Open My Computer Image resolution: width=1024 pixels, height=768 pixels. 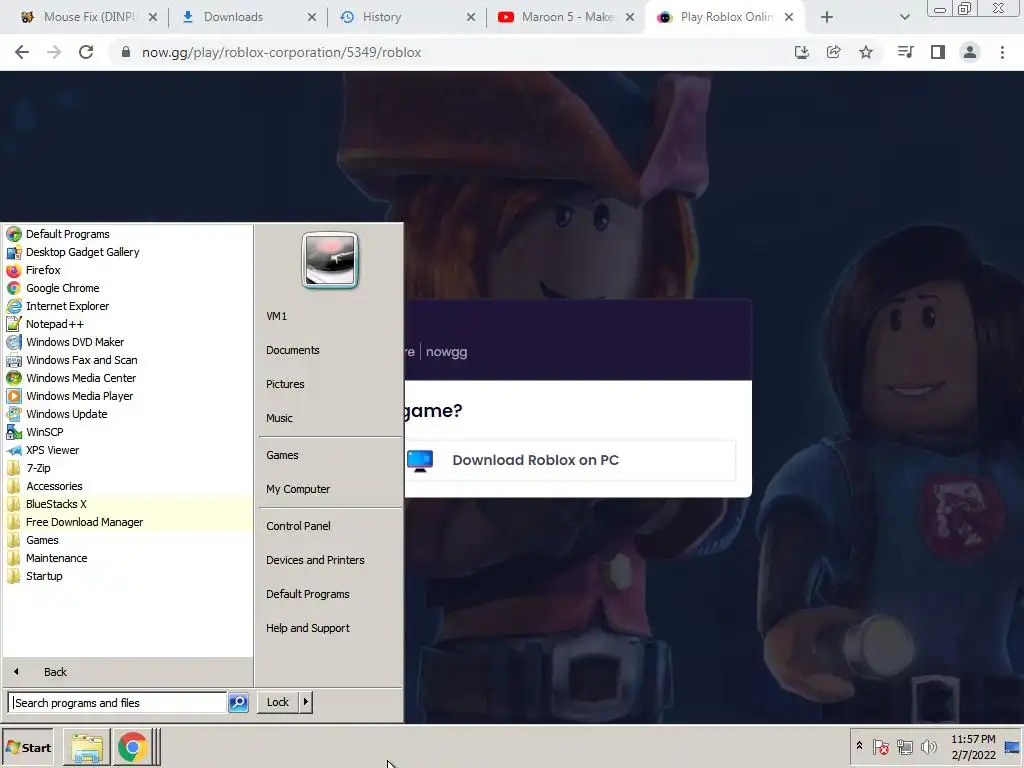[330, 489]
